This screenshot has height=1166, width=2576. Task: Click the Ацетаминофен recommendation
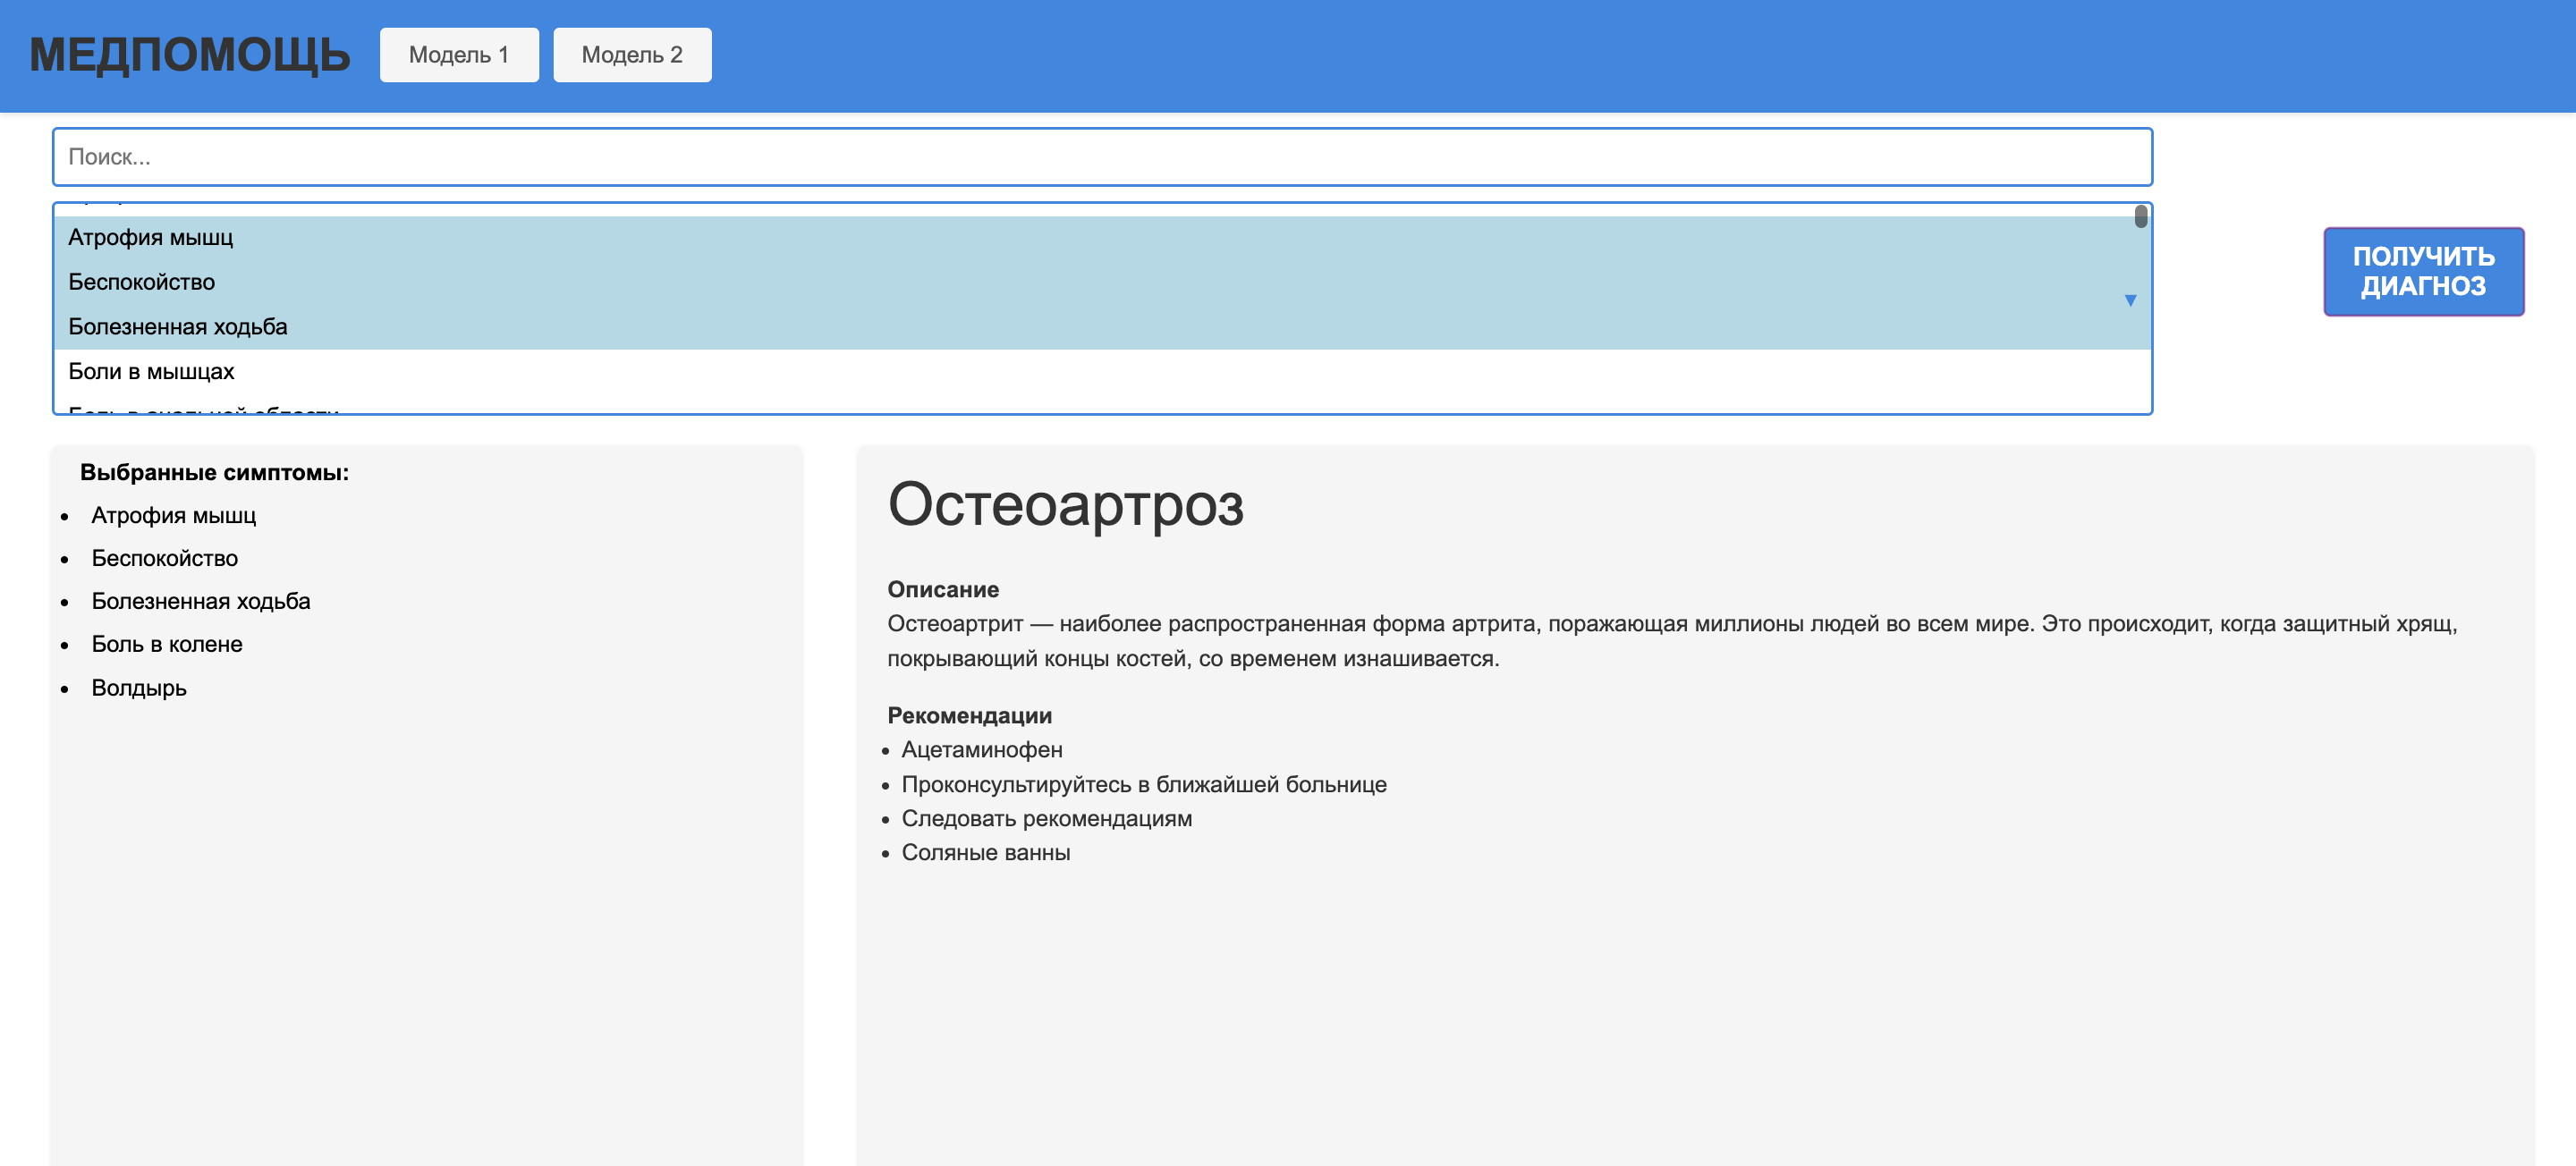tap(983, 749)
